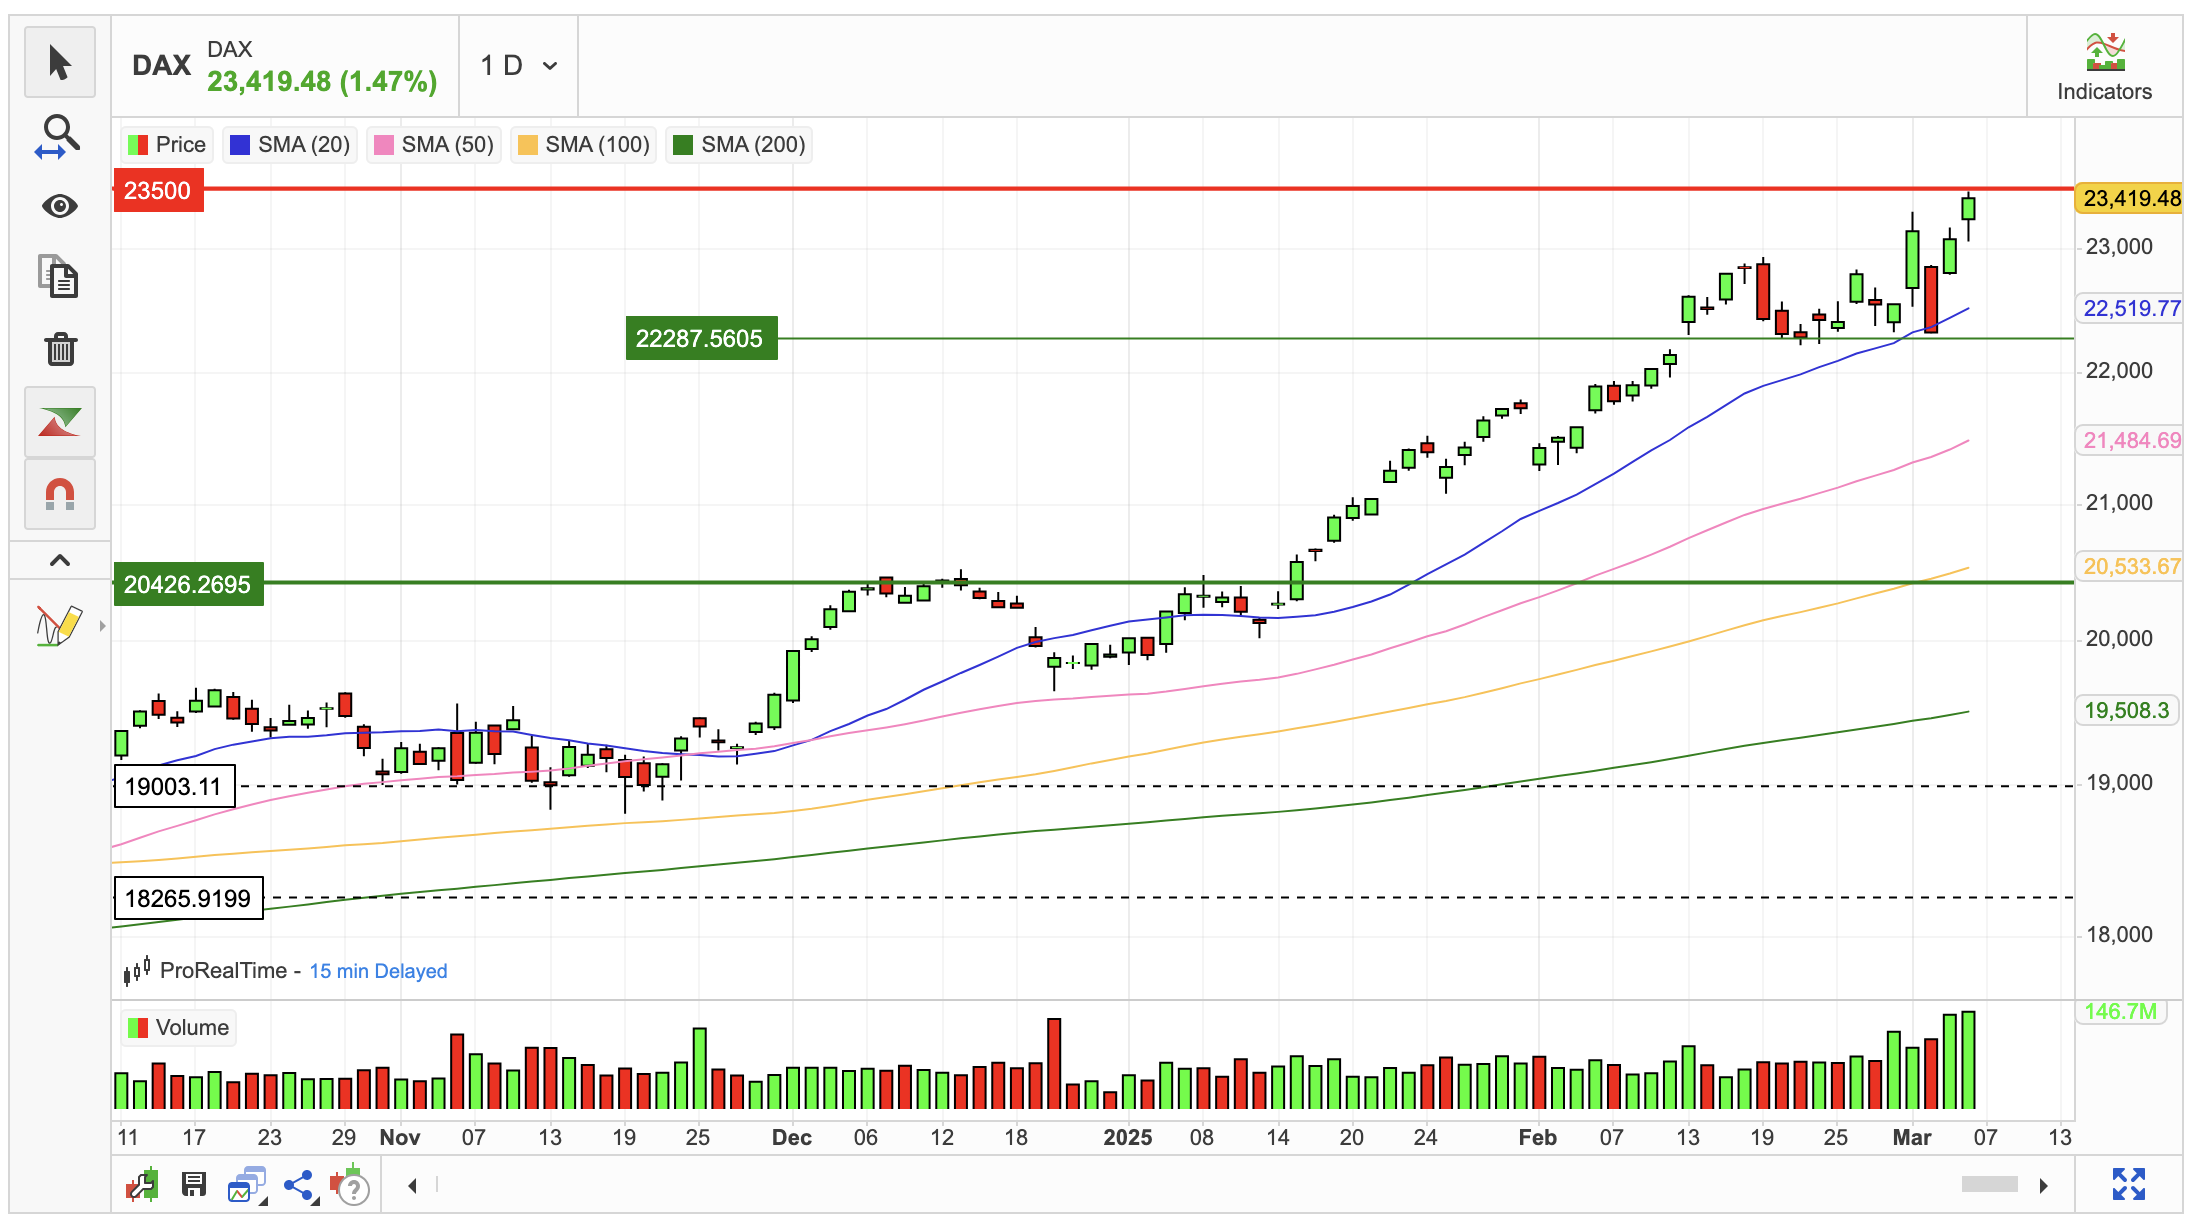This screenshot has height=1222, width=2200.
Task: Open the candlestick help question icon
Action: coord(351,1186)
